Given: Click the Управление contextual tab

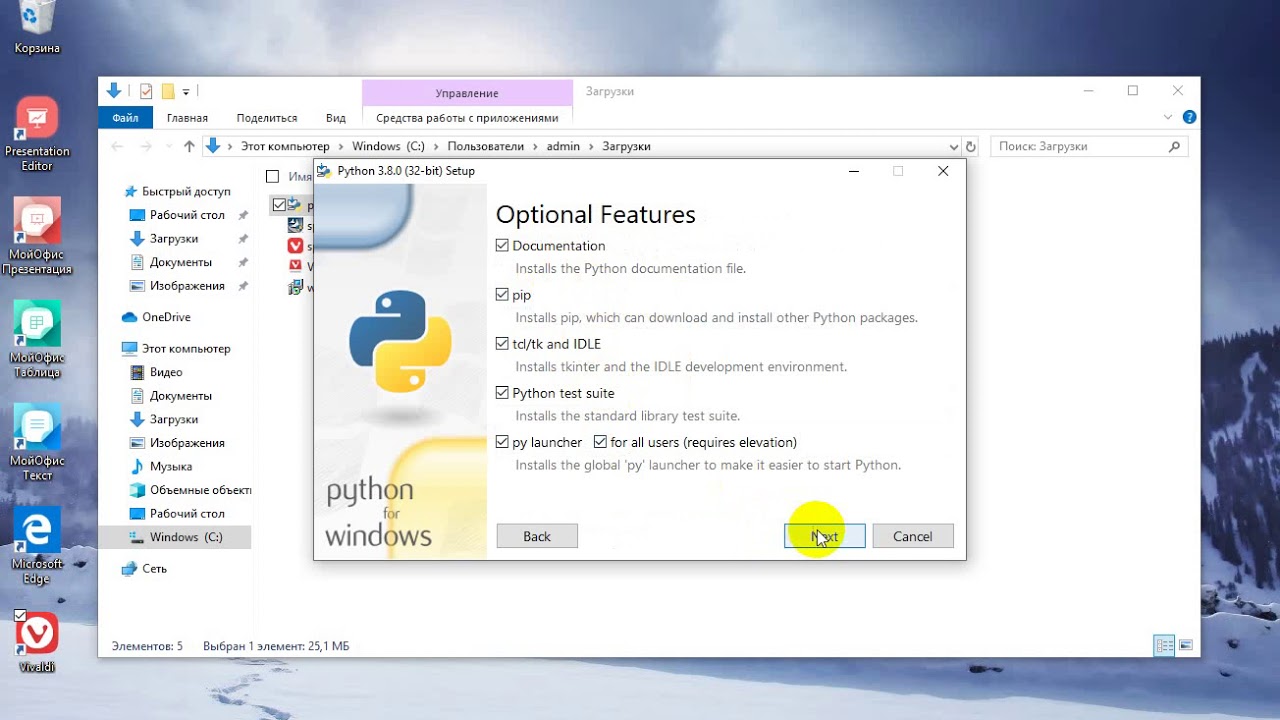Looking at the screenshot, I should pos(467,93).
